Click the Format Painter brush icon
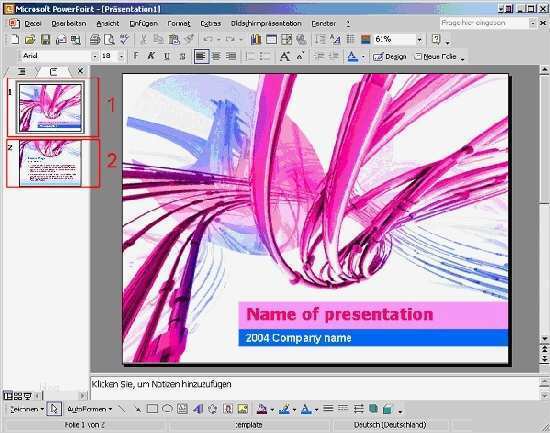The image size is (550, 433). tap(189, 39)
